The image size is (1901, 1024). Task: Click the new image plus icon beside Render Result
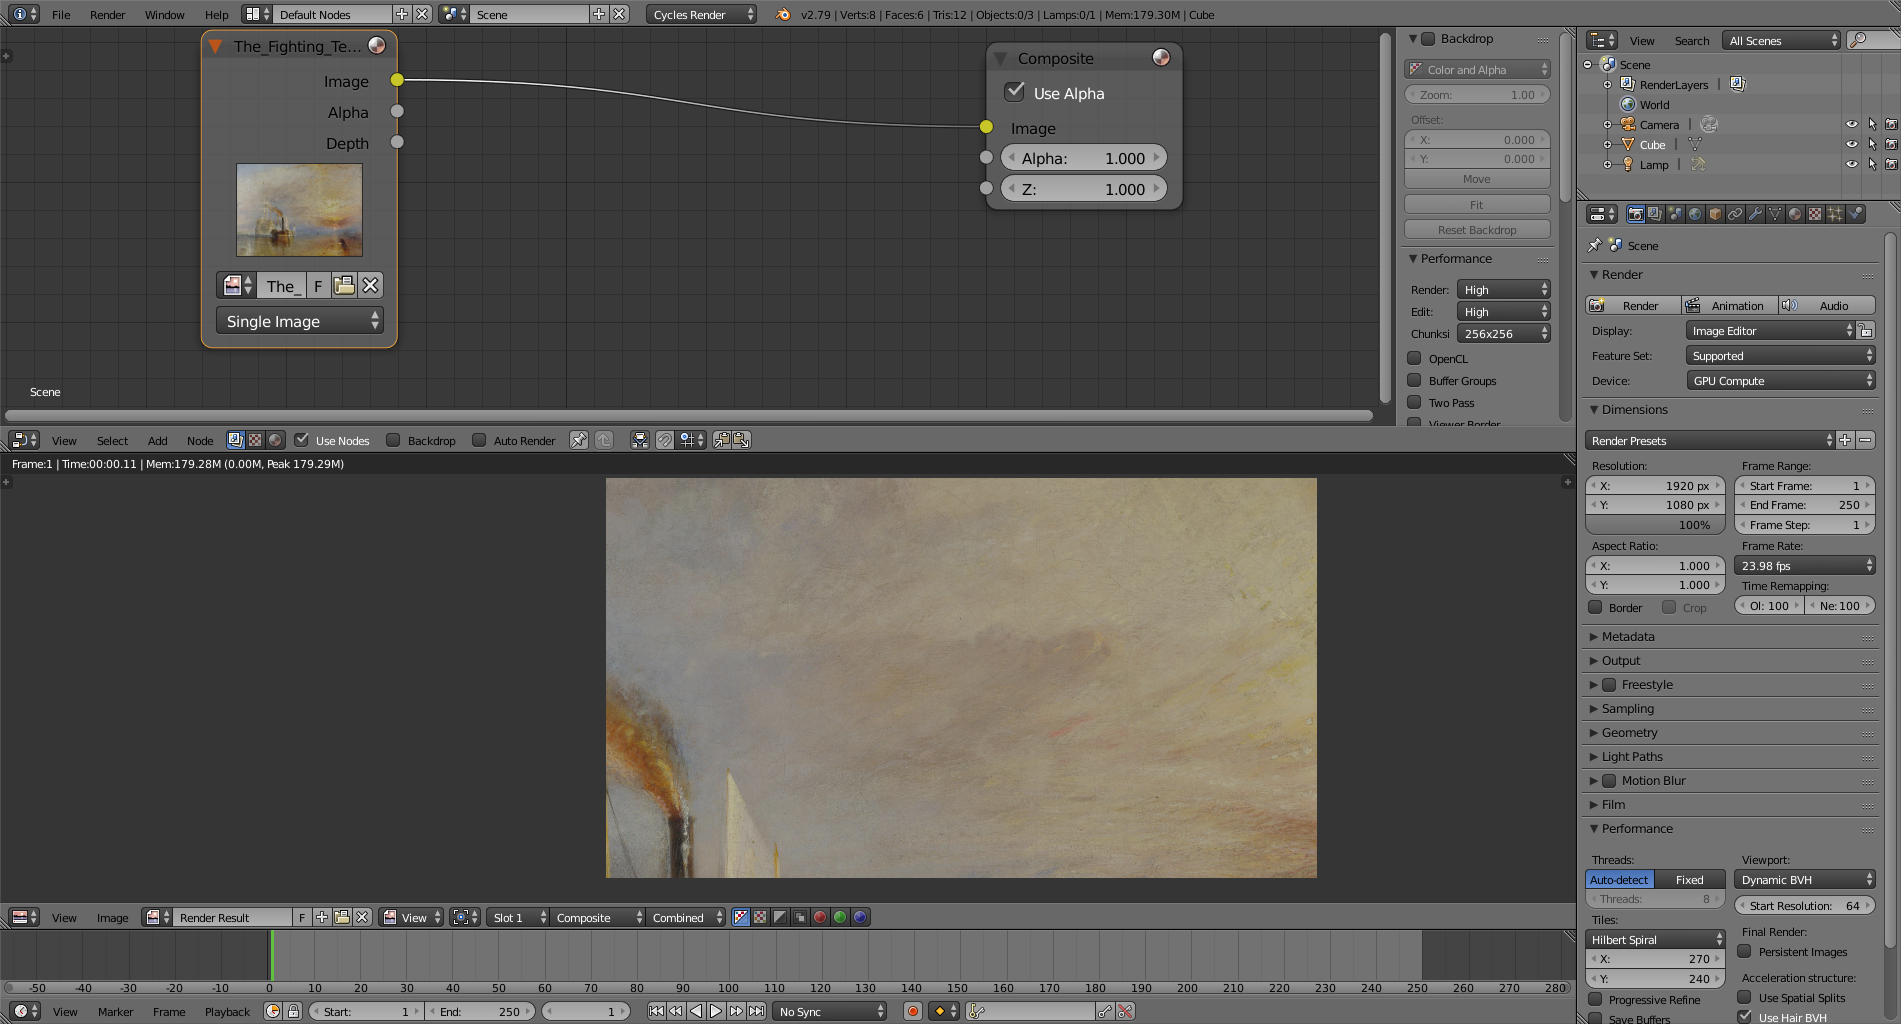coord(322,917)
